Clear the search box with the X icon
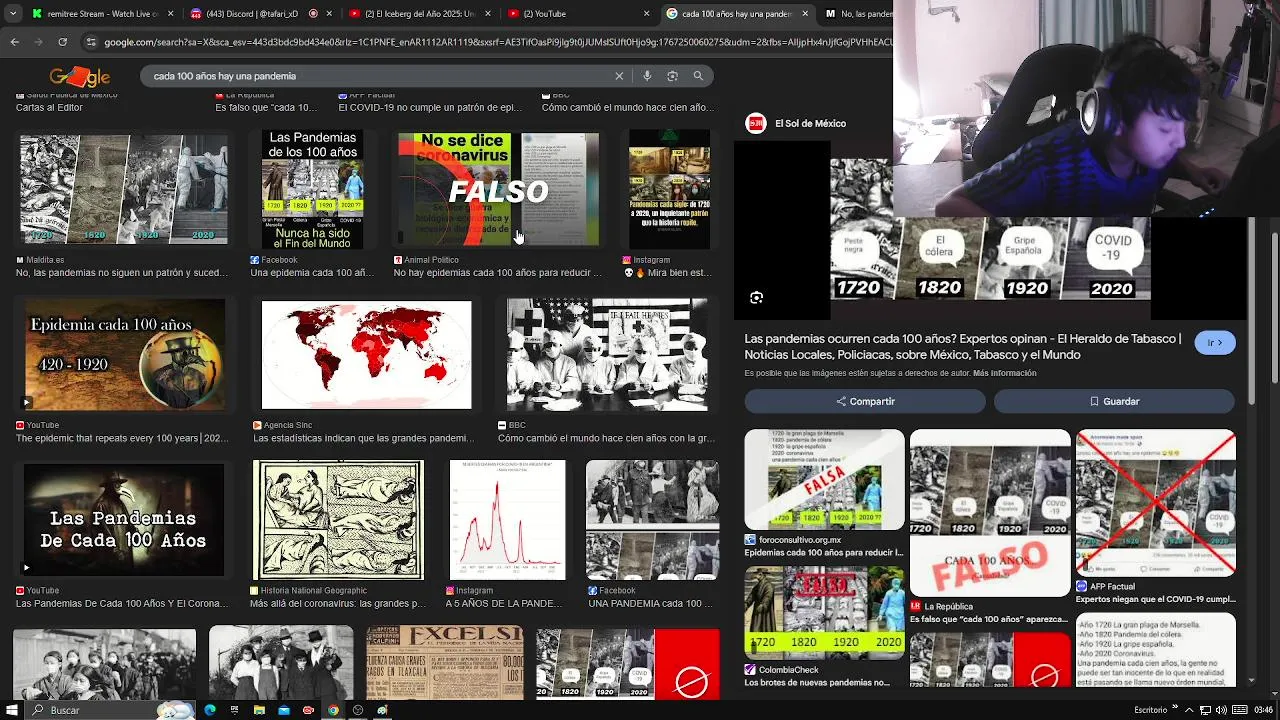Screen dimensions: 1280x720 coord(619,76)
